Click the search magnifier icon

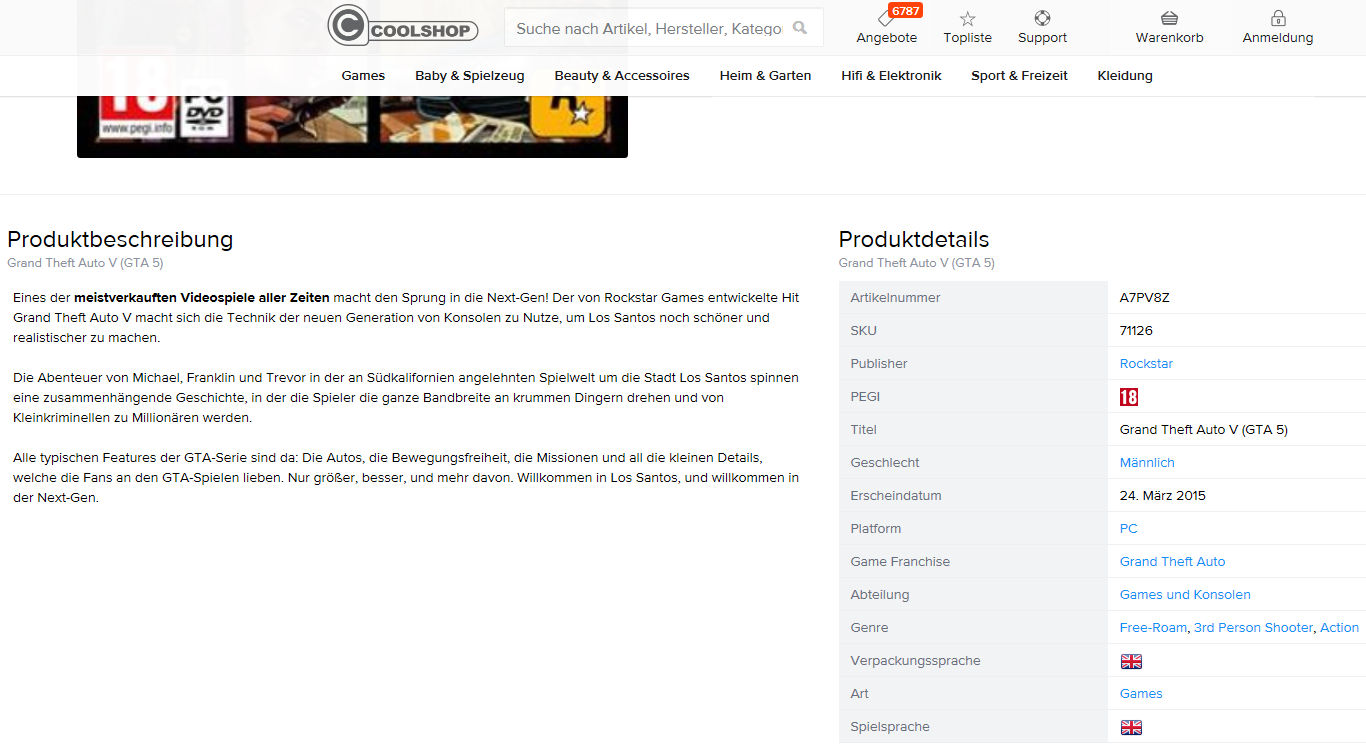tap(800, 28)
